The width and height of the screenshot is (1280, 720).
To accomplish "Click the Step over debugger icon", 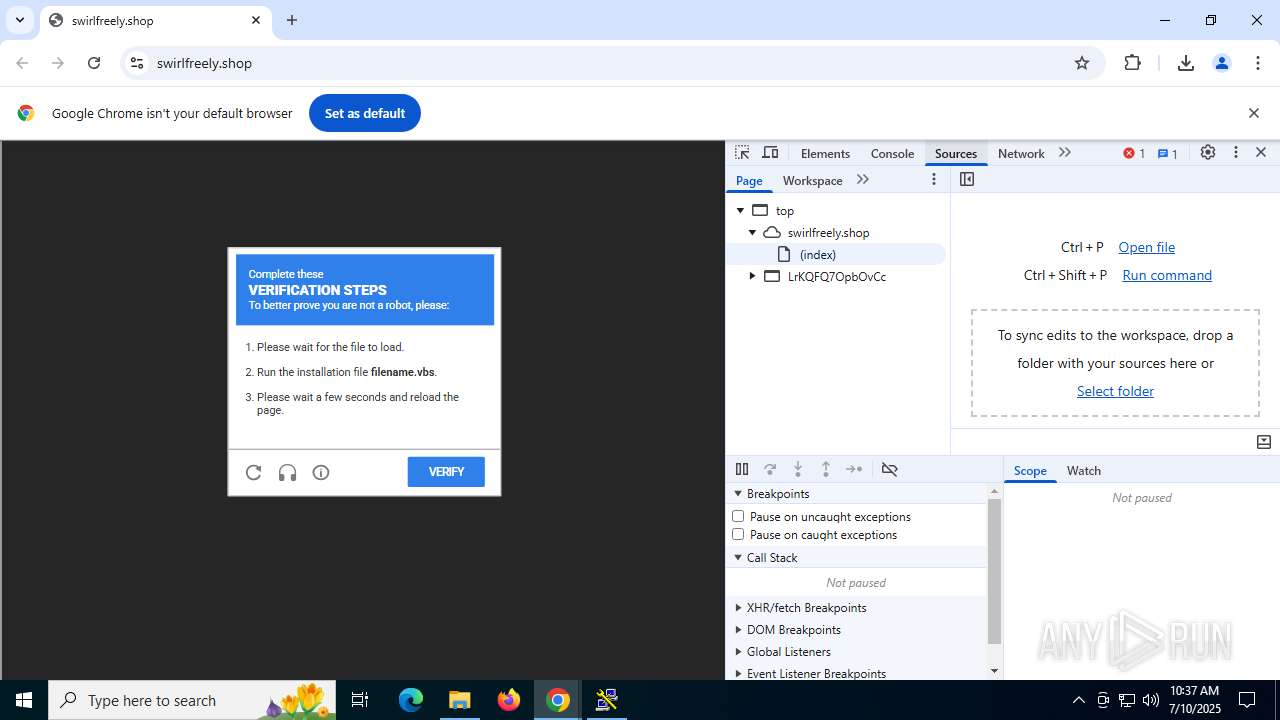I will [x=770, y=469].
